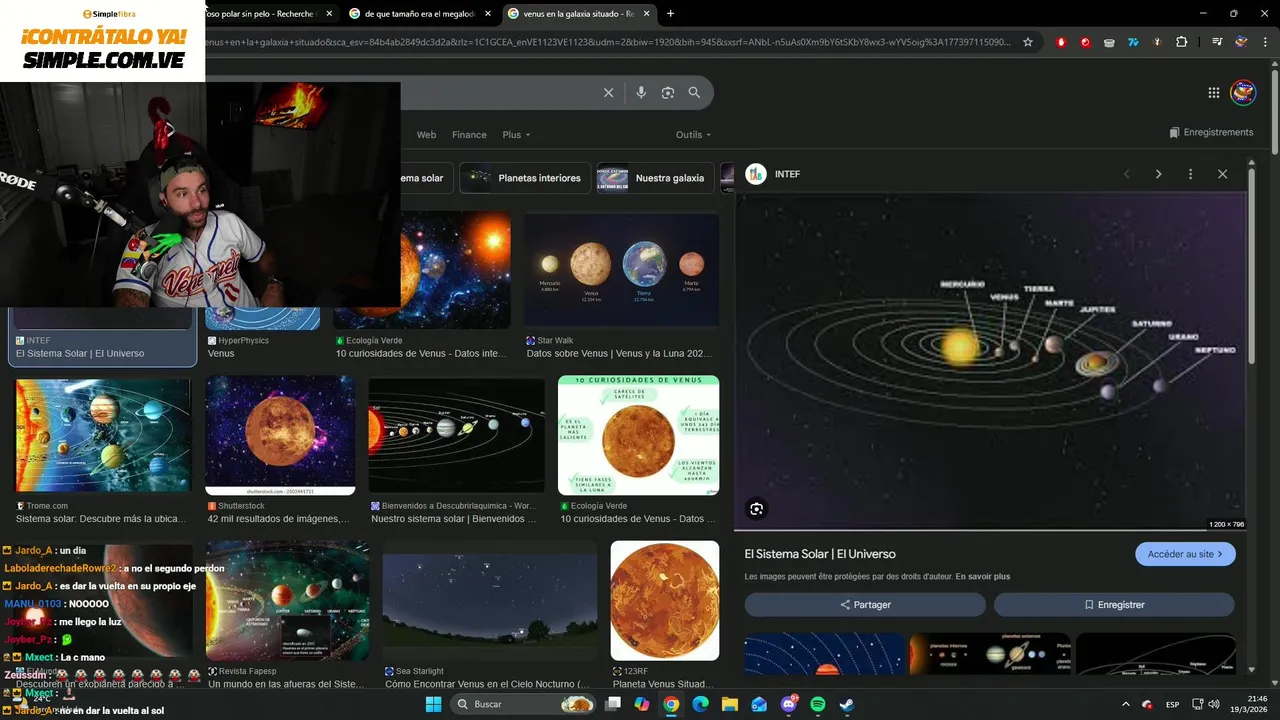Switch to the Web results tab
This screenshot has height=720, width=1280.
(x=426, y=135)
